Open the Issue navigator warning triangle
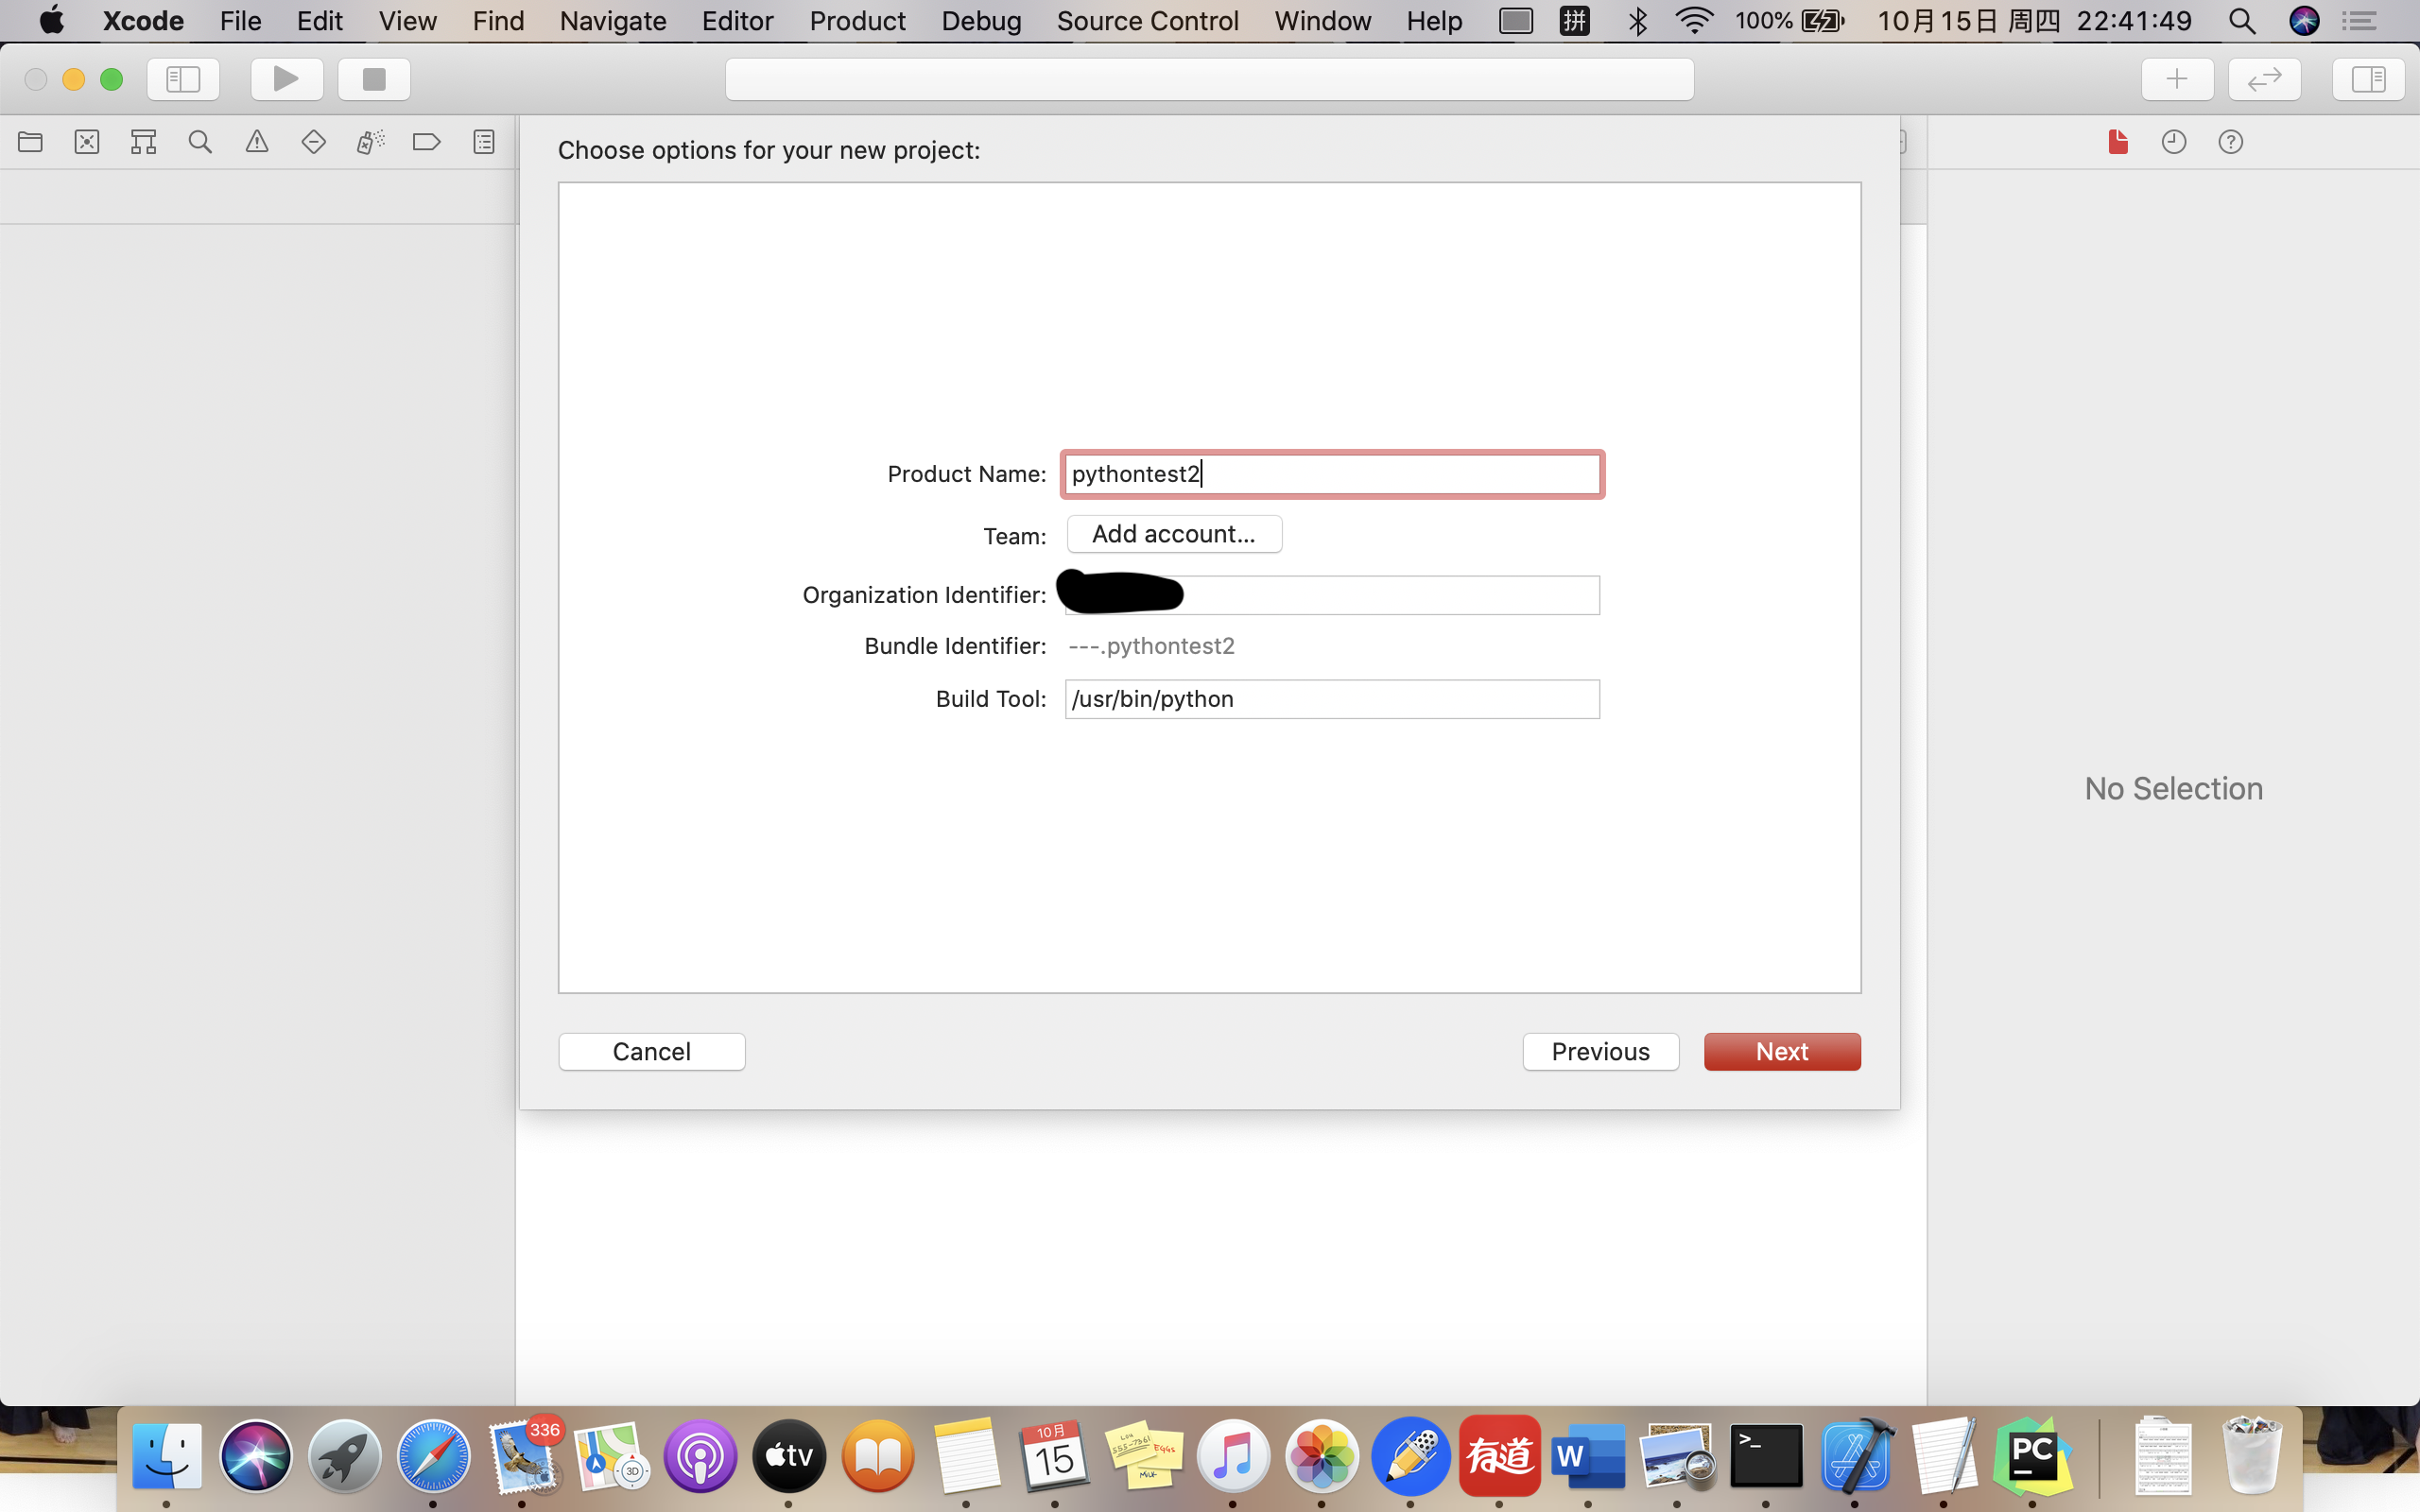 (257, 141)
